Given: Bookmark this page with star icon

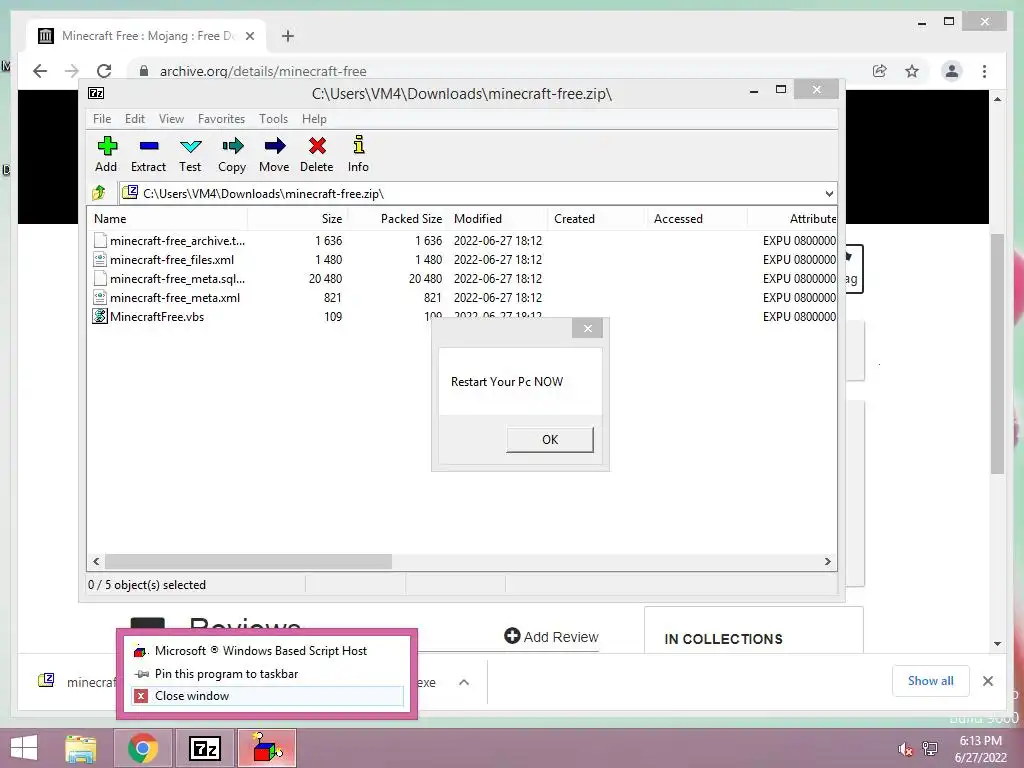Looking at the screenshot, I should tap(912, 71).
